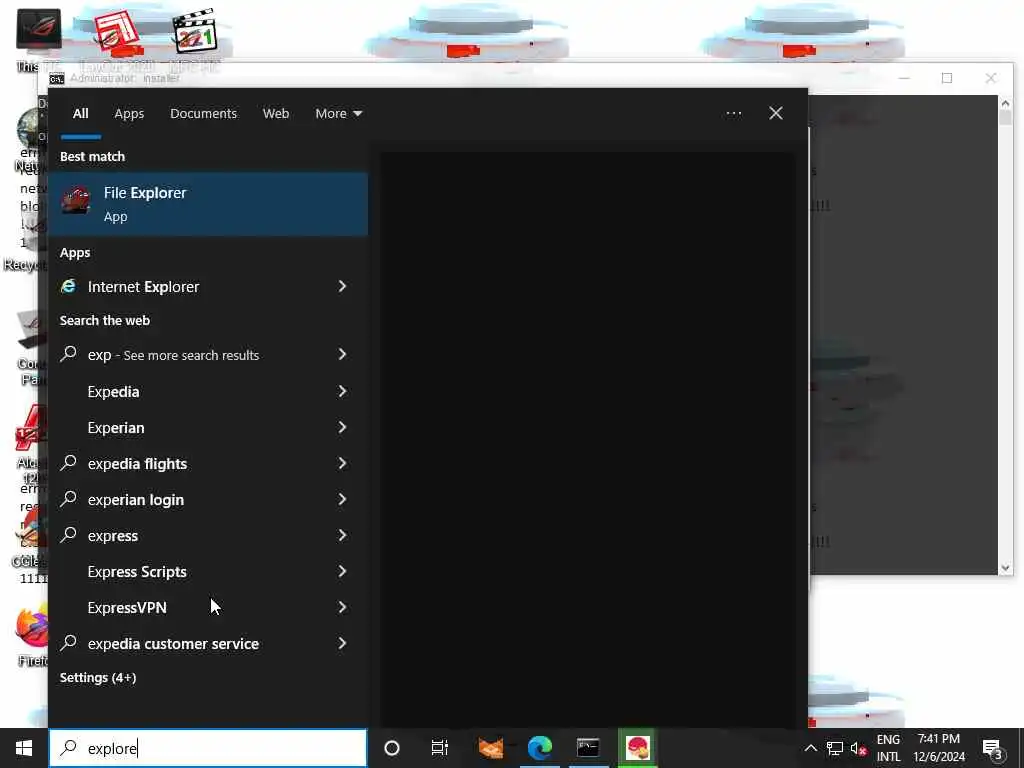Expand Express Scripts suggestion arrow

(342, 571)
